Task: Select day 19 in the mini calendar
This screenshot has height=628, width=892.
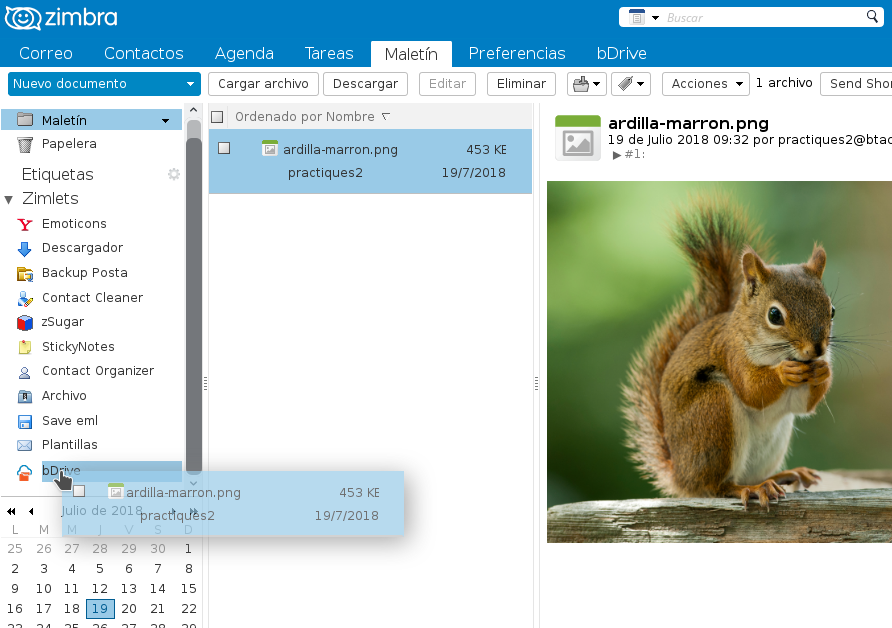Action: click(100, 609)
